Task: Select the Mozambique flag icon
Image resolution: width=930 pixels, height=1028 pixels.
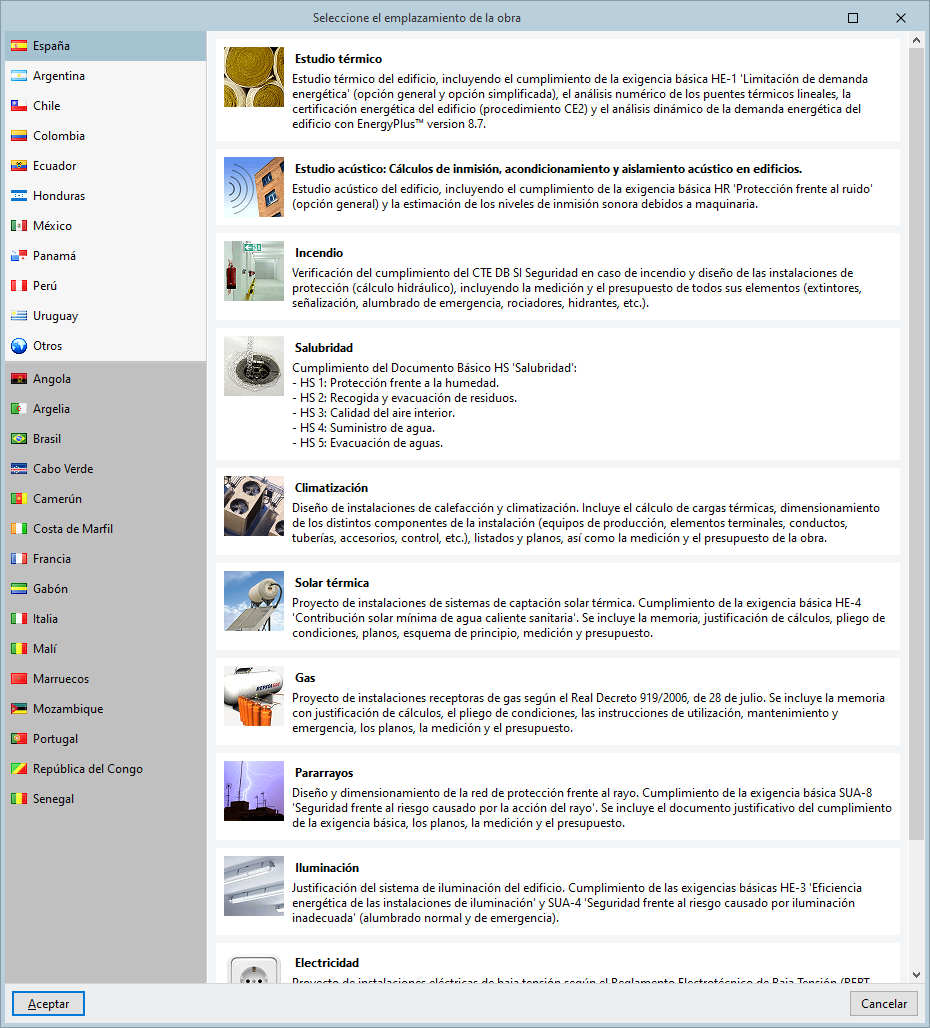Action: 19,709
